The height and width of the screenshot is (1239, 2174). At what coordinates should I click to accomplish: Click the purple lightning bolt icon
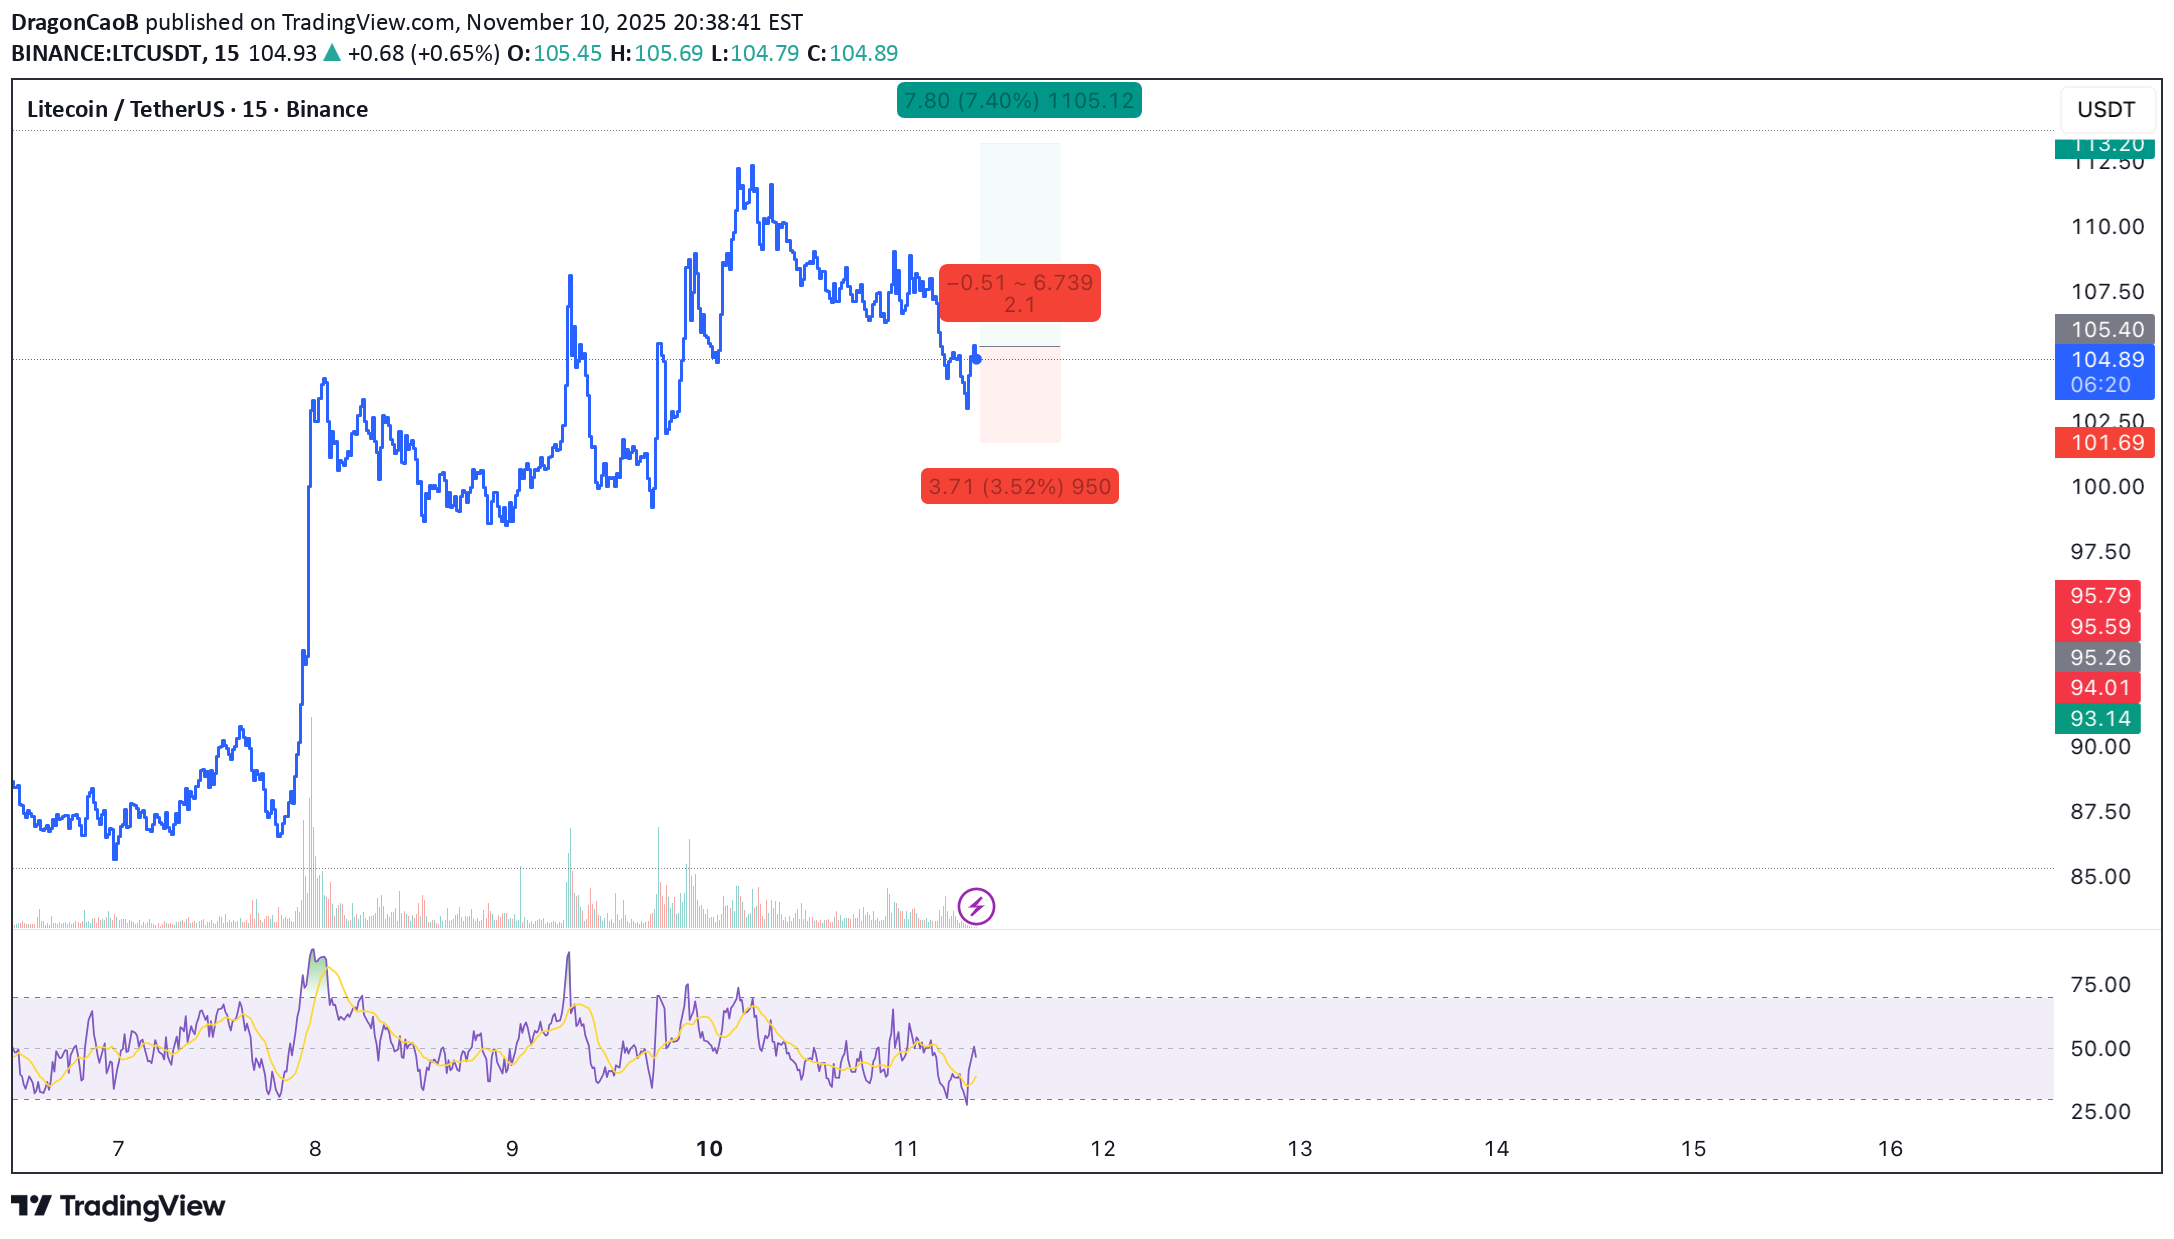coord(976,907)
